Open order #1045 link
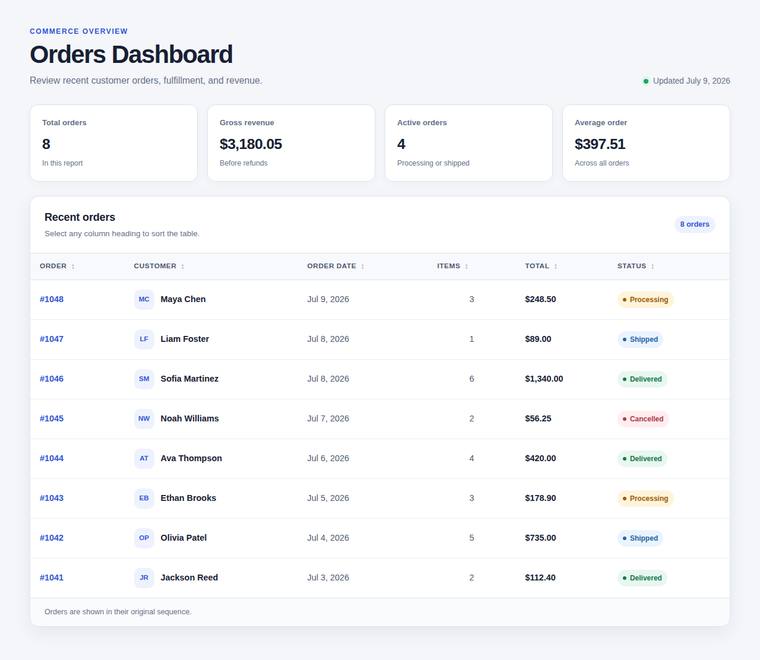760x660 pixels. [51, 419]
